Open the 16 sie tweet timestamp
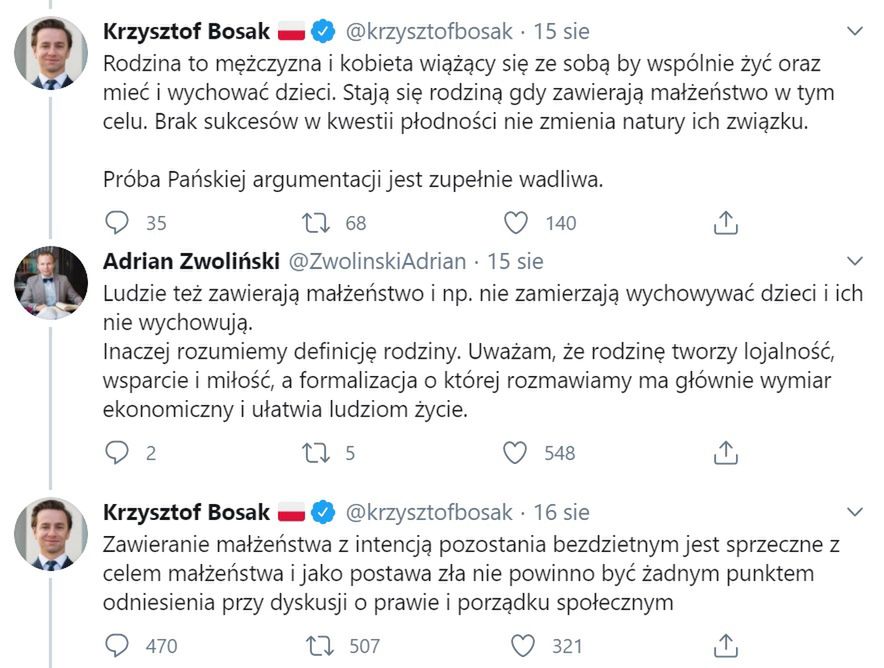 561,512
